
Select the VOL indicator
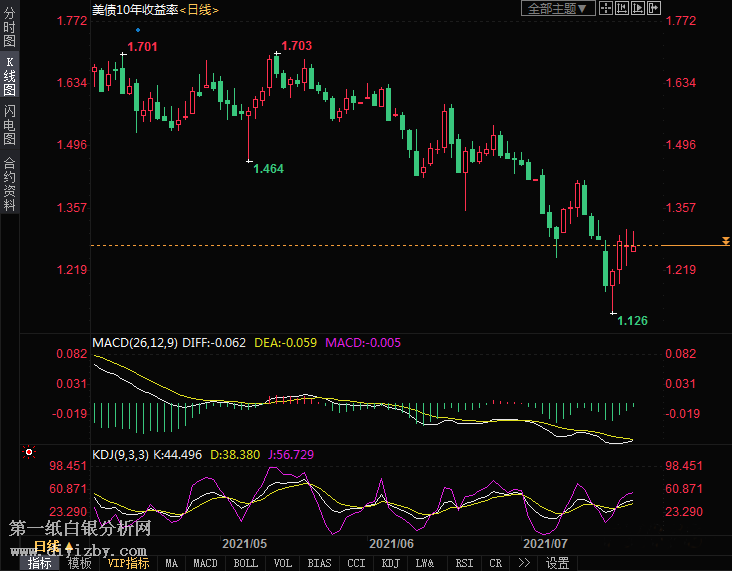click(283, 563)
